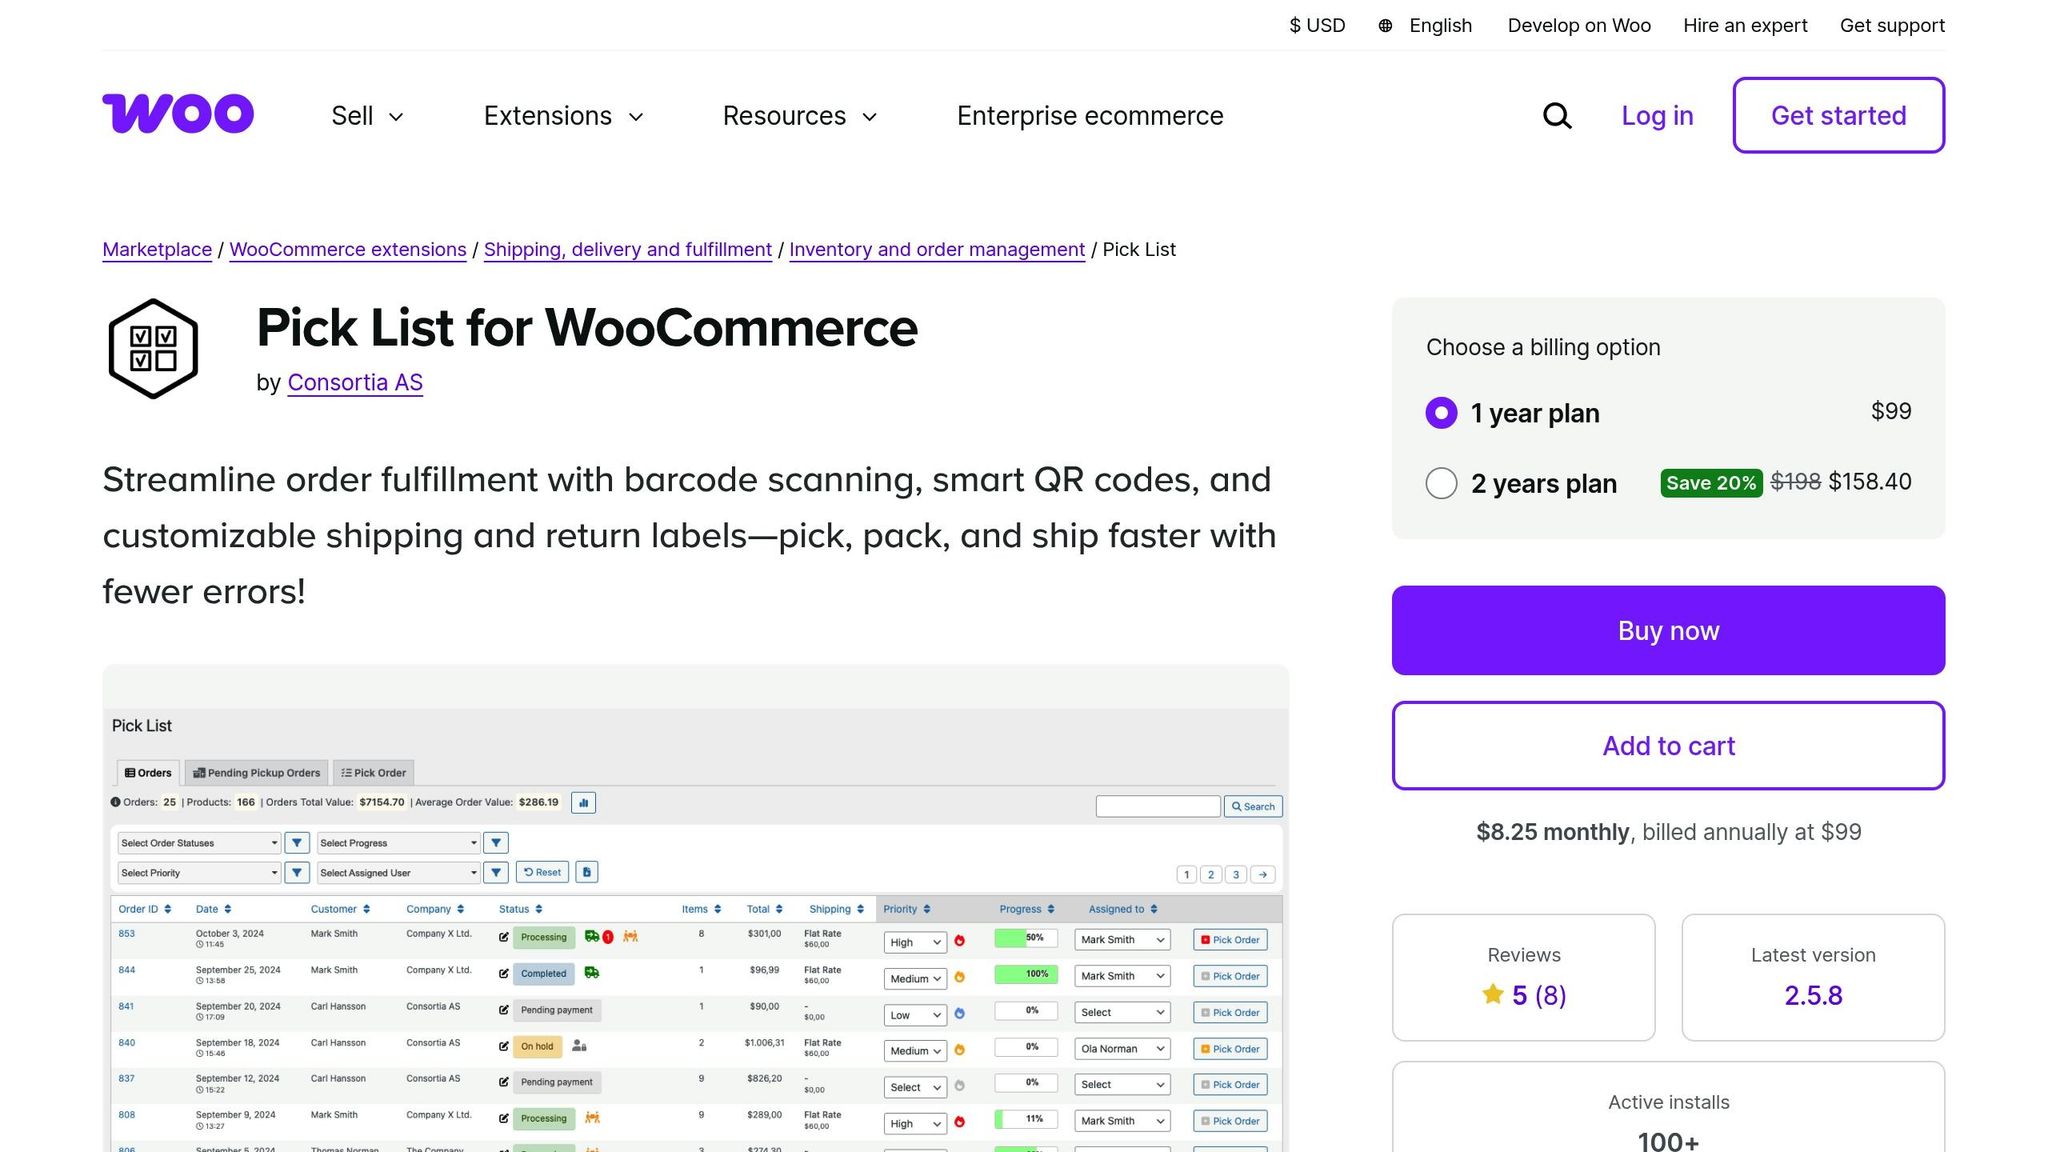2048x1152 pixels.
Task: Click the green delivery truck icon on order 844
Action: pos(592,973)
